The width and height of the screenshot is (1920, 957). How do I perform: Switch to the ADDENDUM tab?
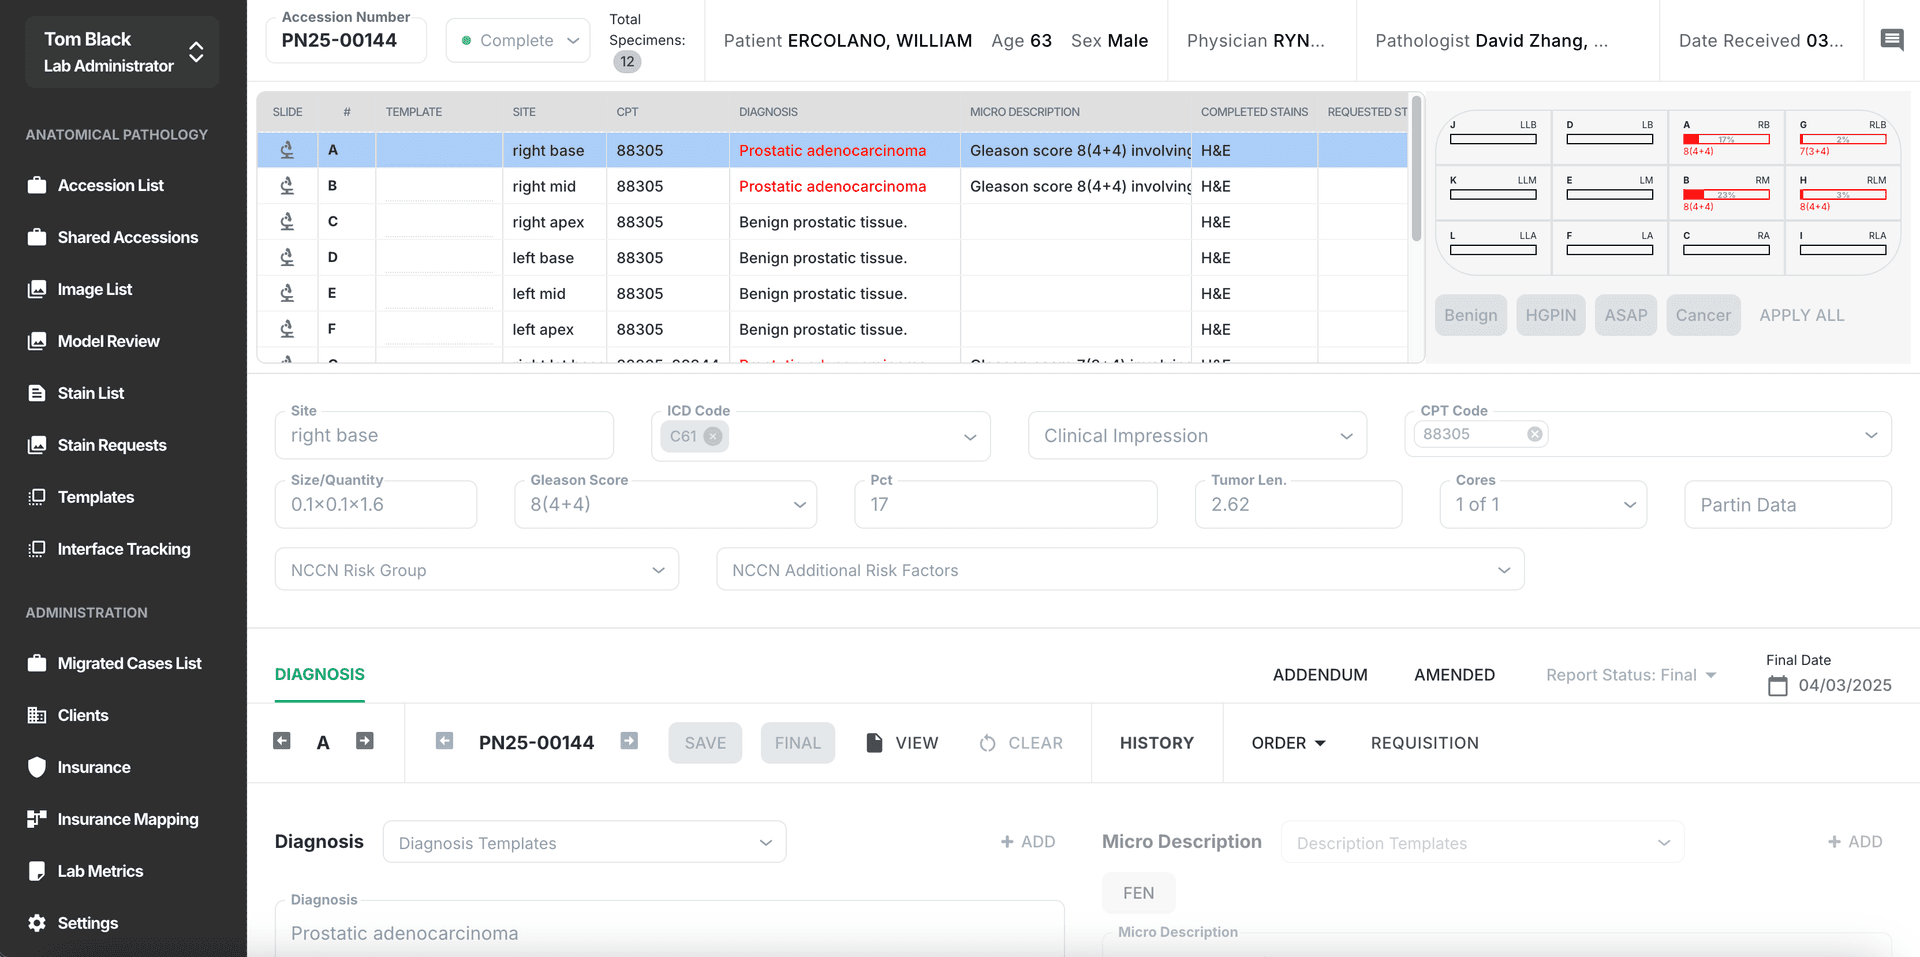(x=1319, y=675)
